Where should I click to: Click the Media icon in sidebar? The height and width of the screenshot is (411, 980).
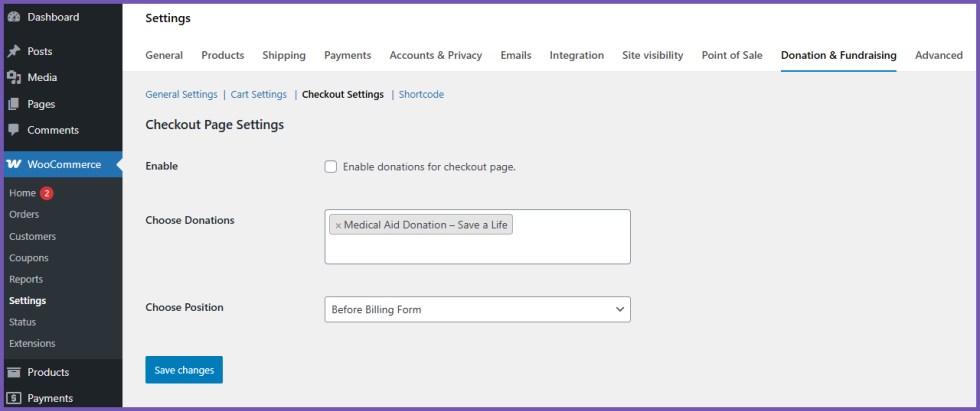(14, 77)
